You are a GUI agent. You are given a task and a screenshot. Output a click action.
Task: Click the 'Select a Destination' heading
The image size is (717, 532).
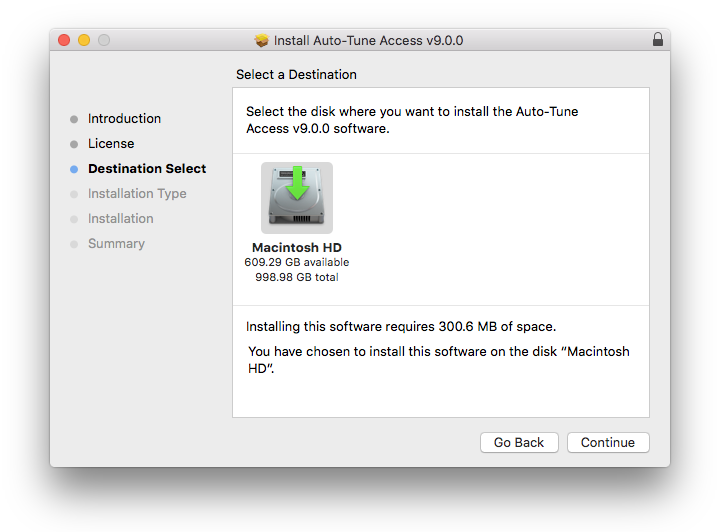click(x=296, y=74)
